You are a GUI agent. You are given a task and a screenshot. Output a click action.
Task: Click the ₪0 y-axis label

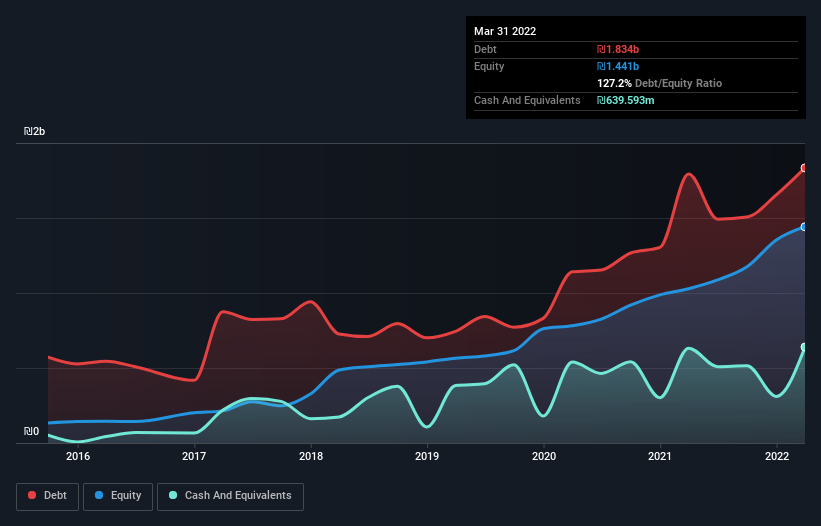[x=31, y=431]
